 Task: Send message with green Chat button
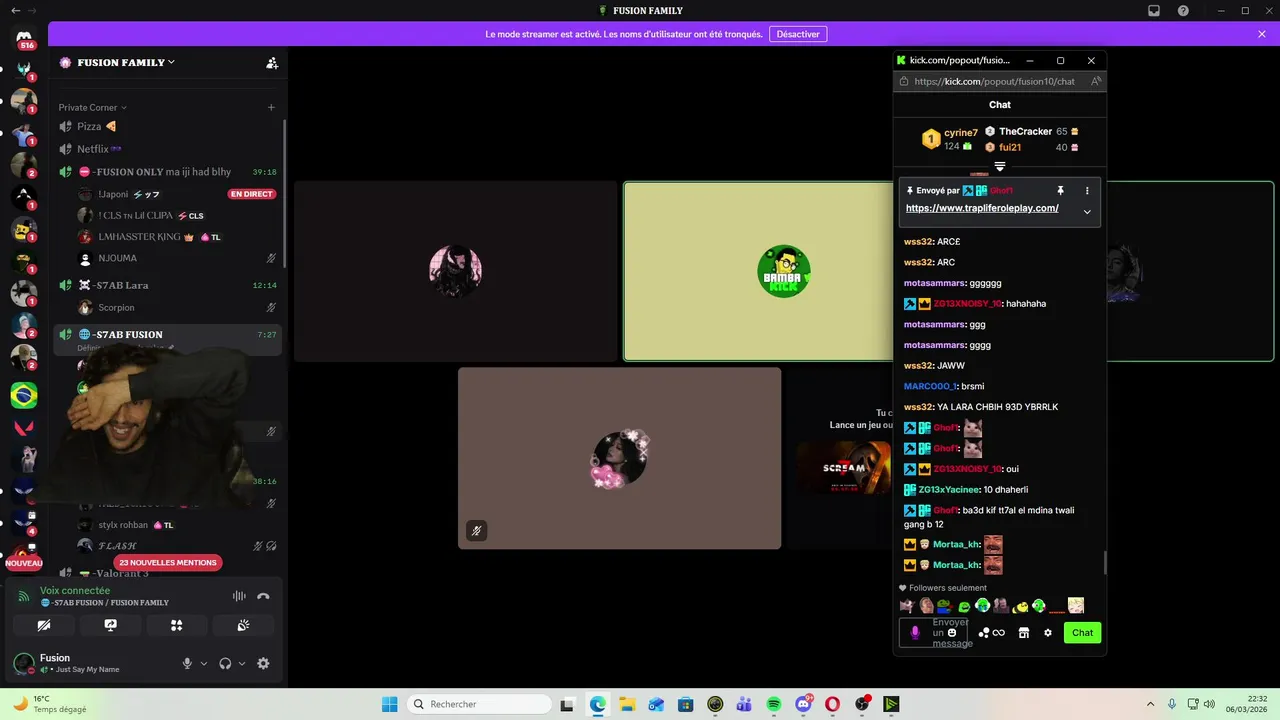1082,632
